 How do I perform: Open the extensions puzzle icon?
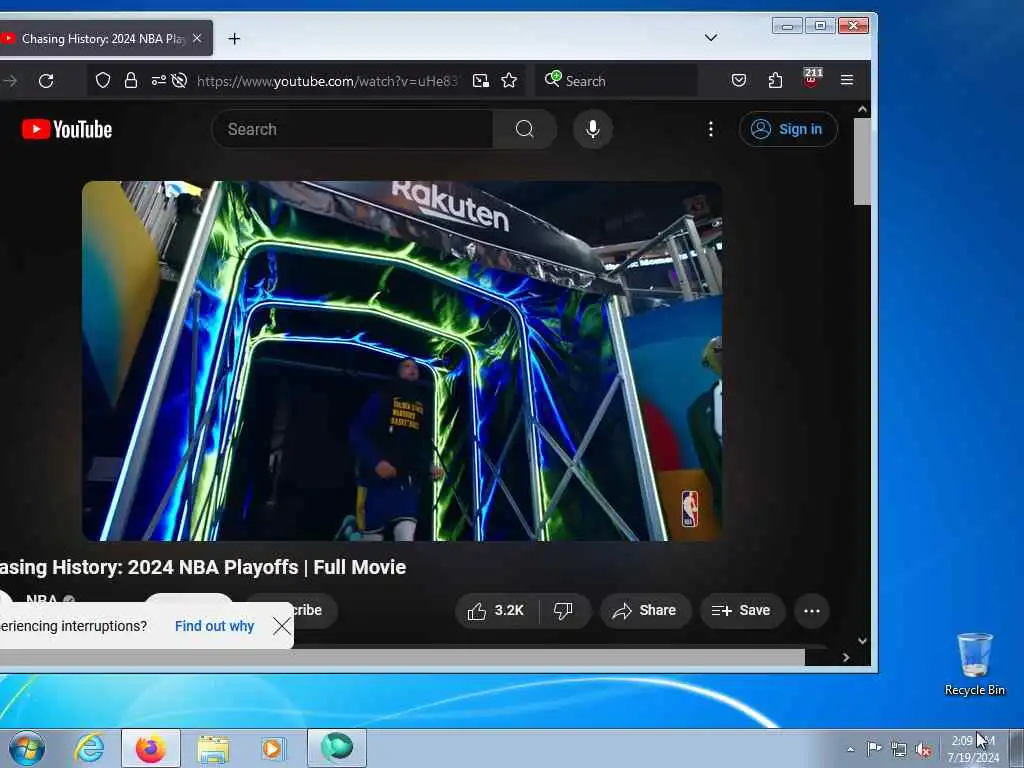(775, 80)
